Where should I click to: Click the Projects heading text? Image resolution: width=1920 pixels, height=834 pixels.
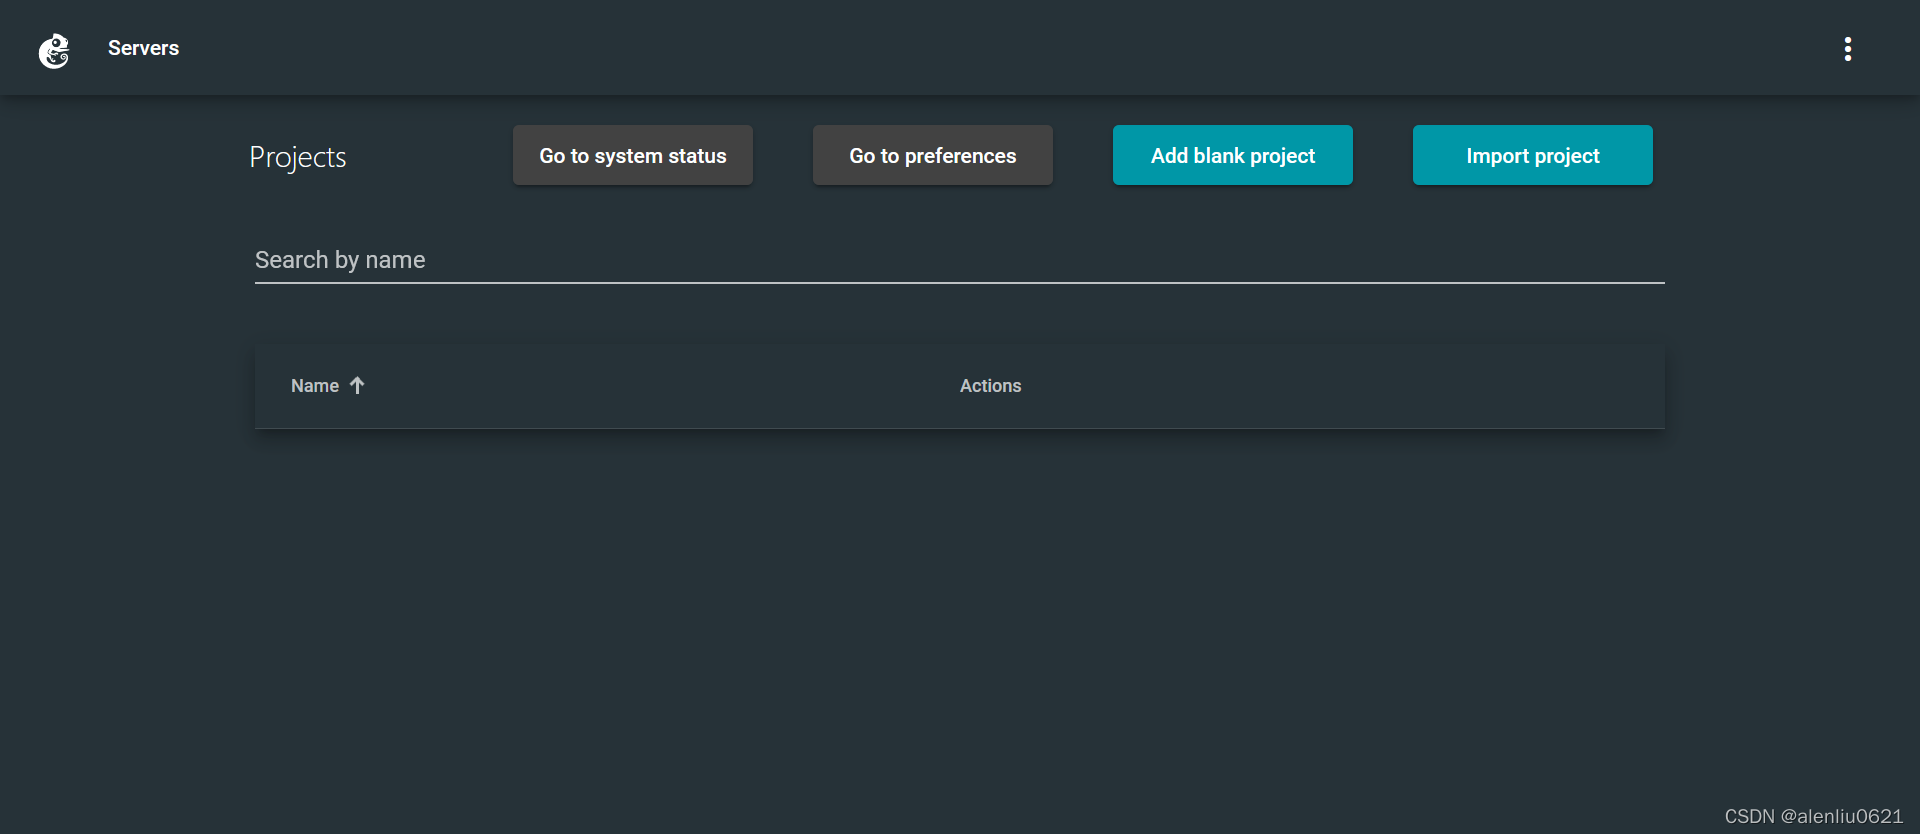click(298, 157)
